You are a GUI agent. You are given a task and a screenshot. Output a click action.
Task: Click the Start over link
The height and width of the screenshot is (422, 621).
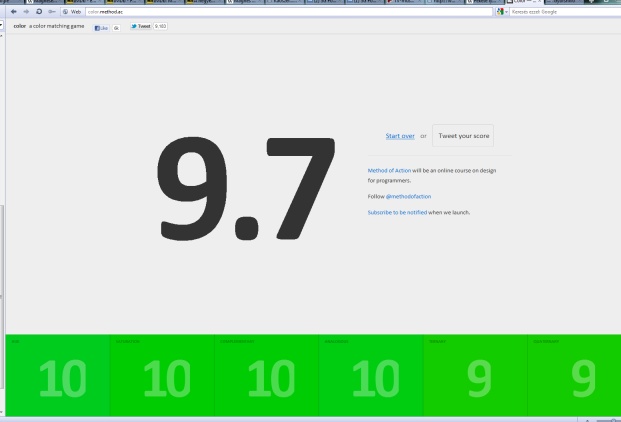pyautogui.click(x=400, y=136)
